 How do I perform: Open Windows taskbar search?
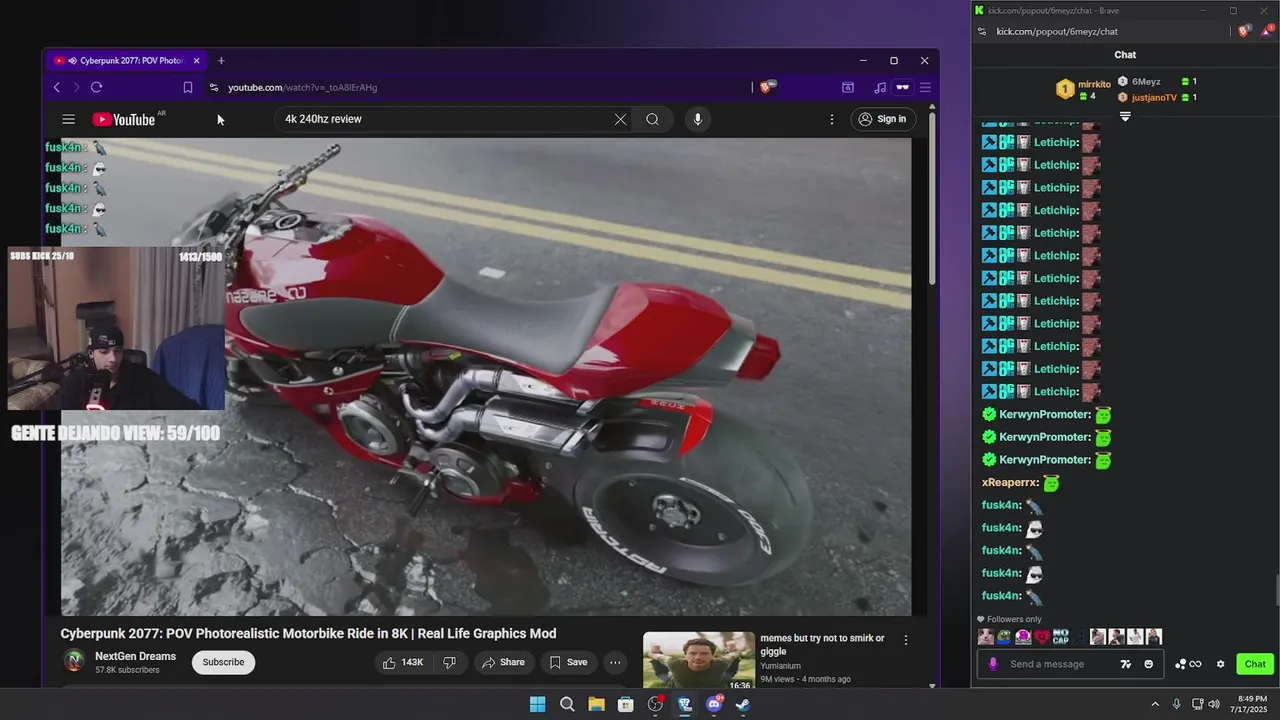click(567, 704)
